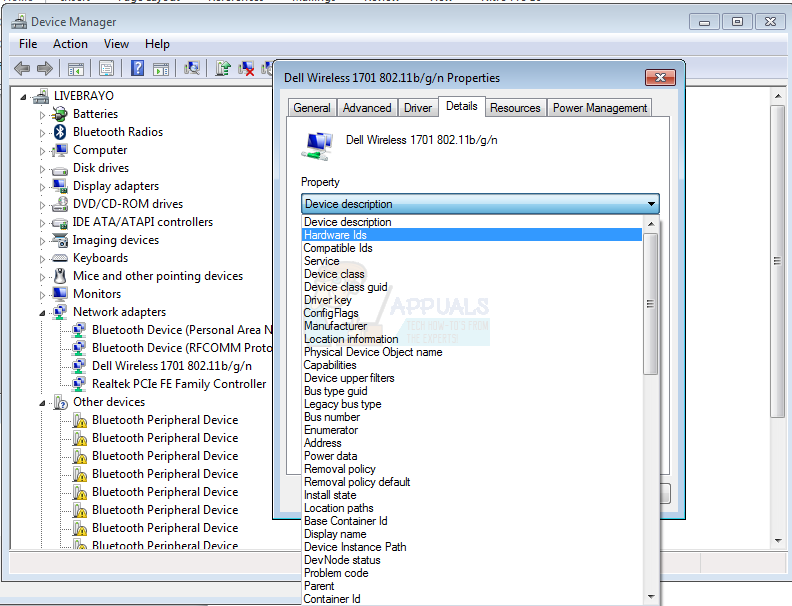
Task: Open the View menu
Action: pos(116,44)
